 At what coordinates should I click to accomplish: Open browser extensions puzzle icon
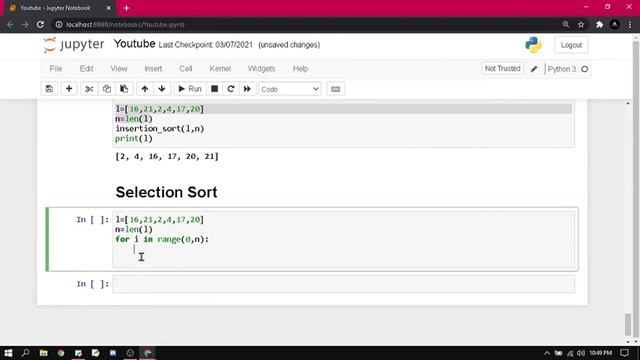(x=599, y=24)
